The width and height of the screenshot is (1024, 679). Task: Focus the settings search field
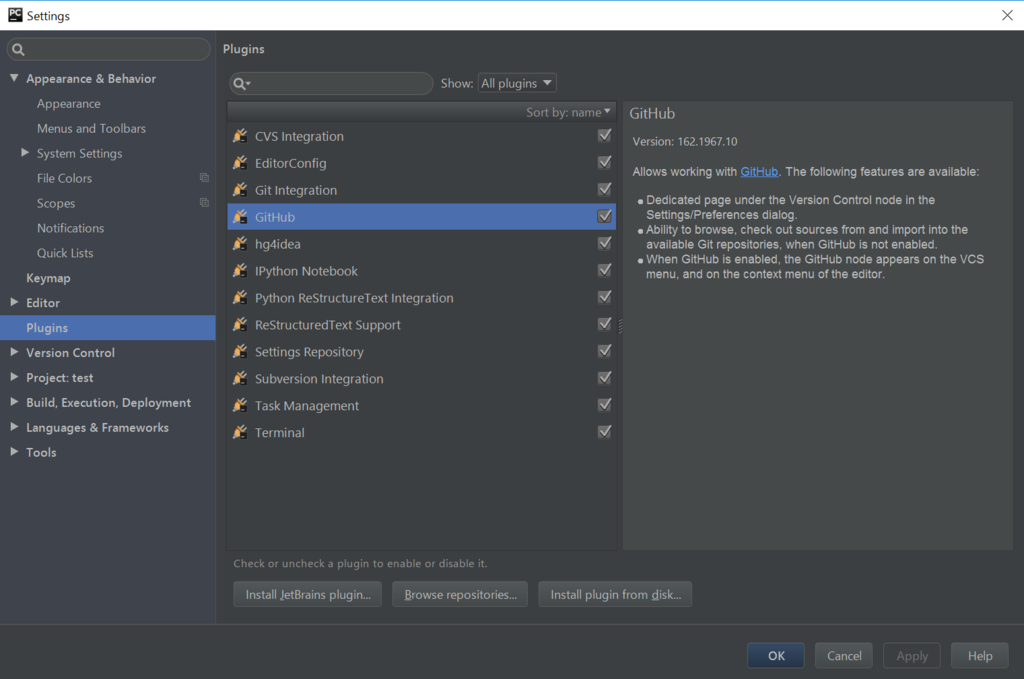tap(108, 49)
